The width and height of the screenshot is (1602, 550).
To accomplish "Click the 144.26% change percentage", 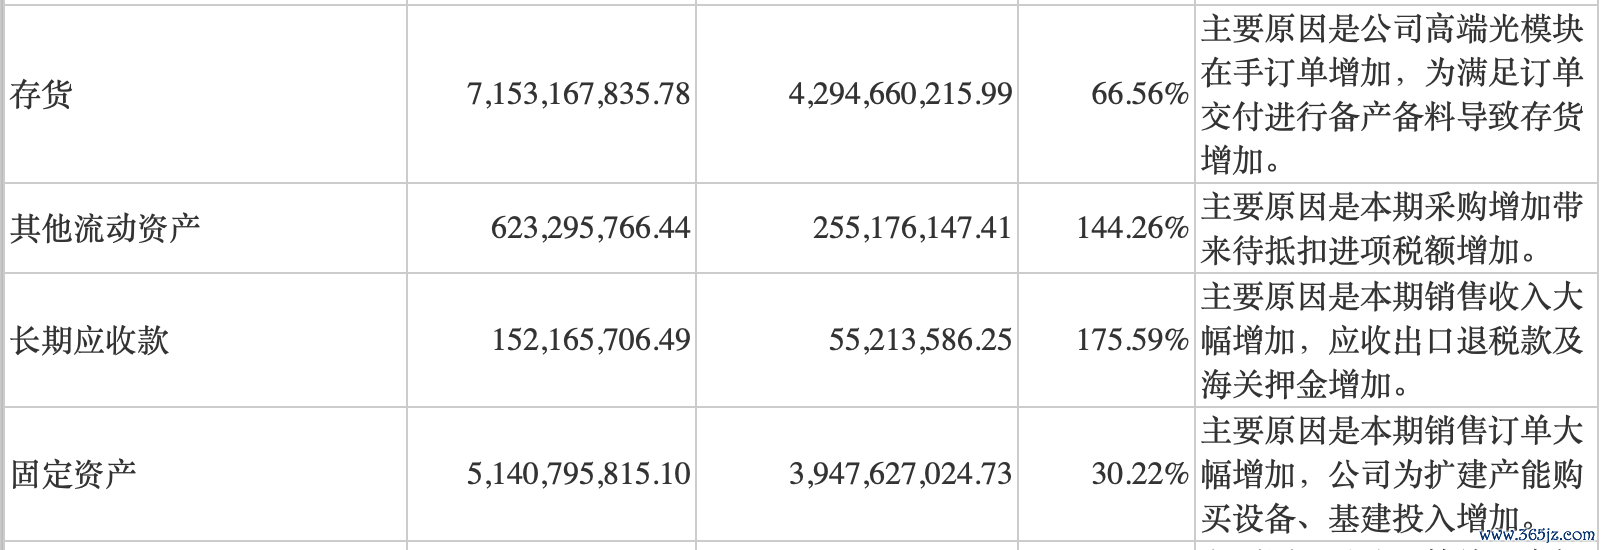I will 1132,228.
